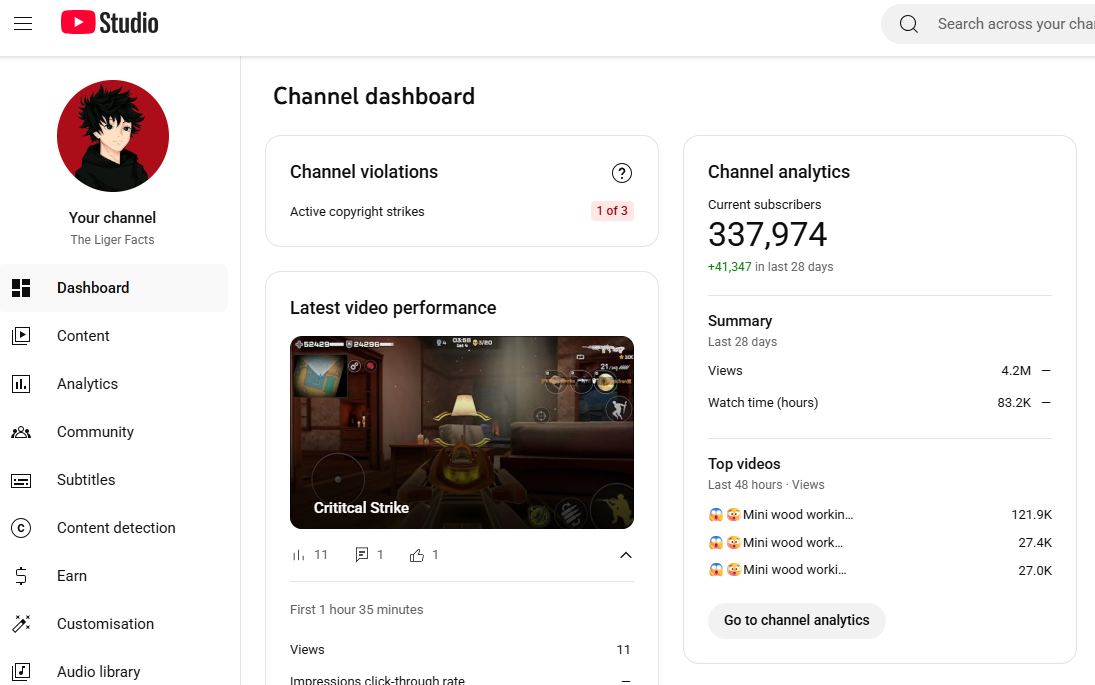Screen dimensions: 1095x685
Task: Click the latest video comments icon
Action: click(x=362, y=555)
